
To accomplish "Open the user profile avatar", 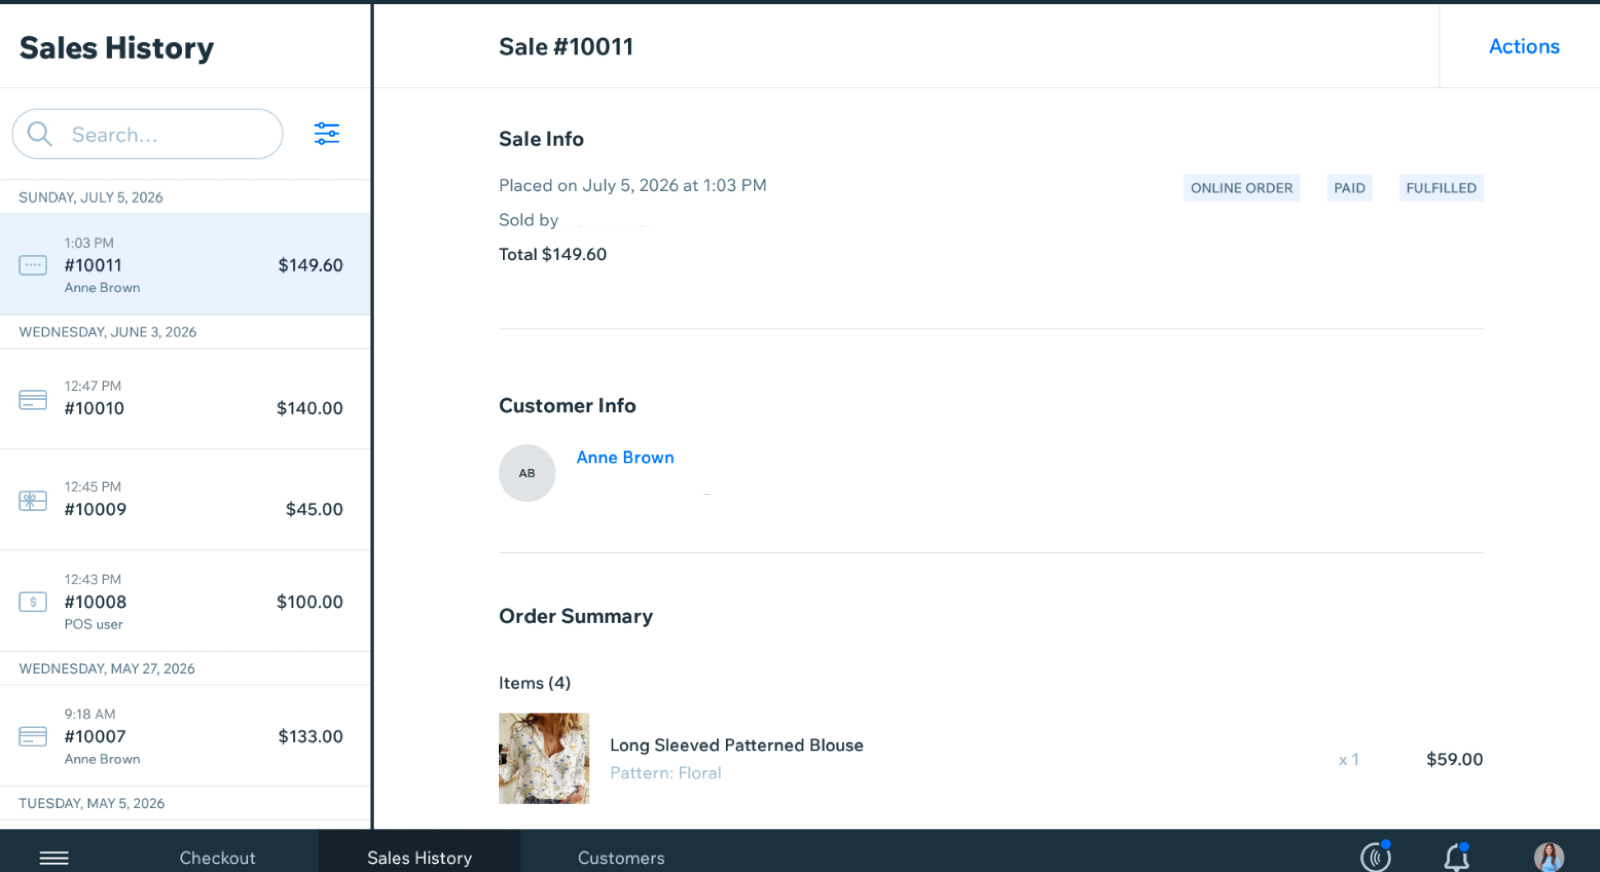I will coord(1549,857).
